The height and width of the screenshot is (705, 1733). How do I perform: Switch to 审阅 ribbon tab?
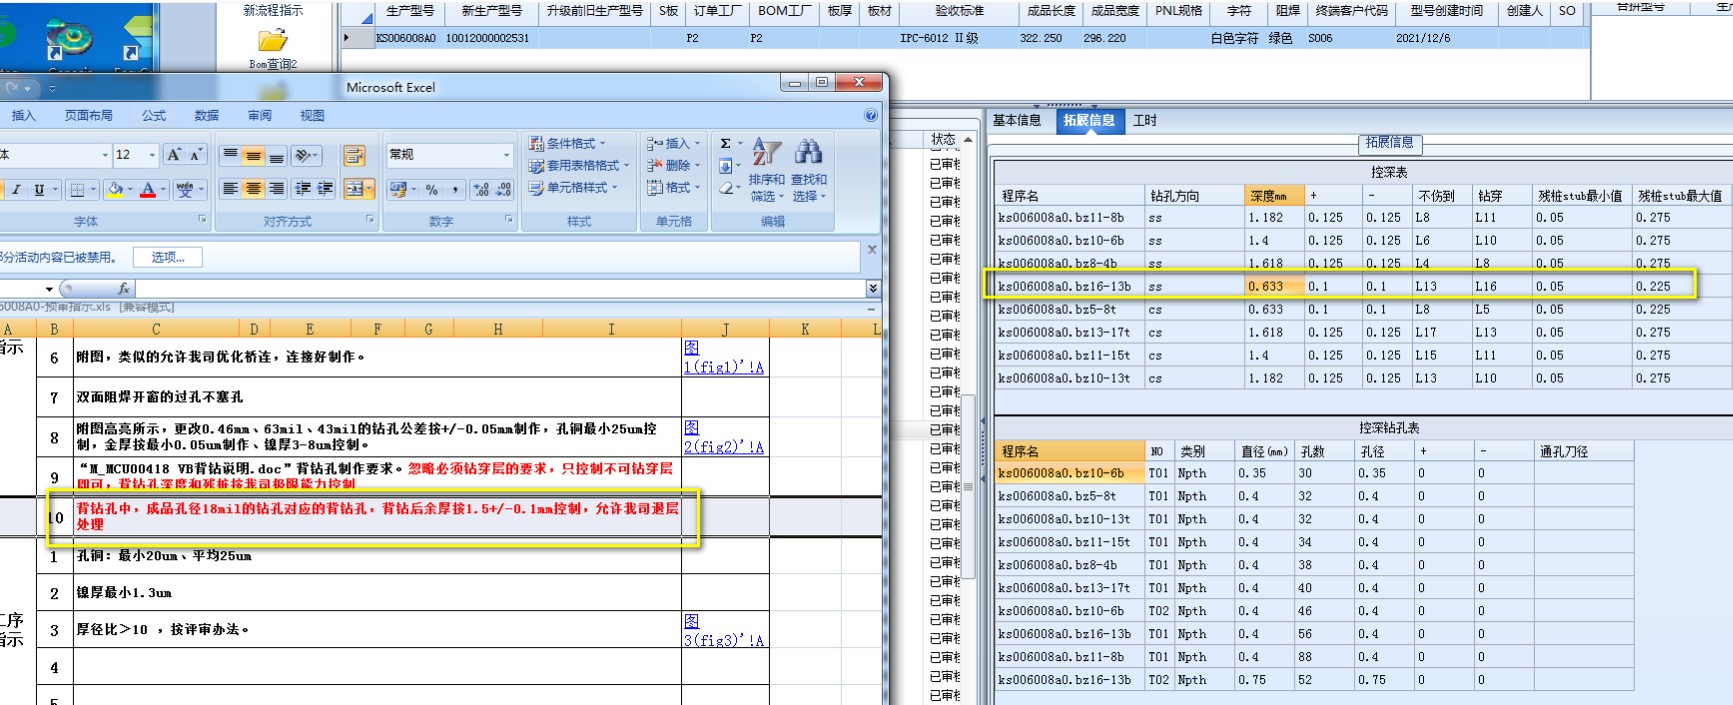pyautogui.click(x=260, y=116)
